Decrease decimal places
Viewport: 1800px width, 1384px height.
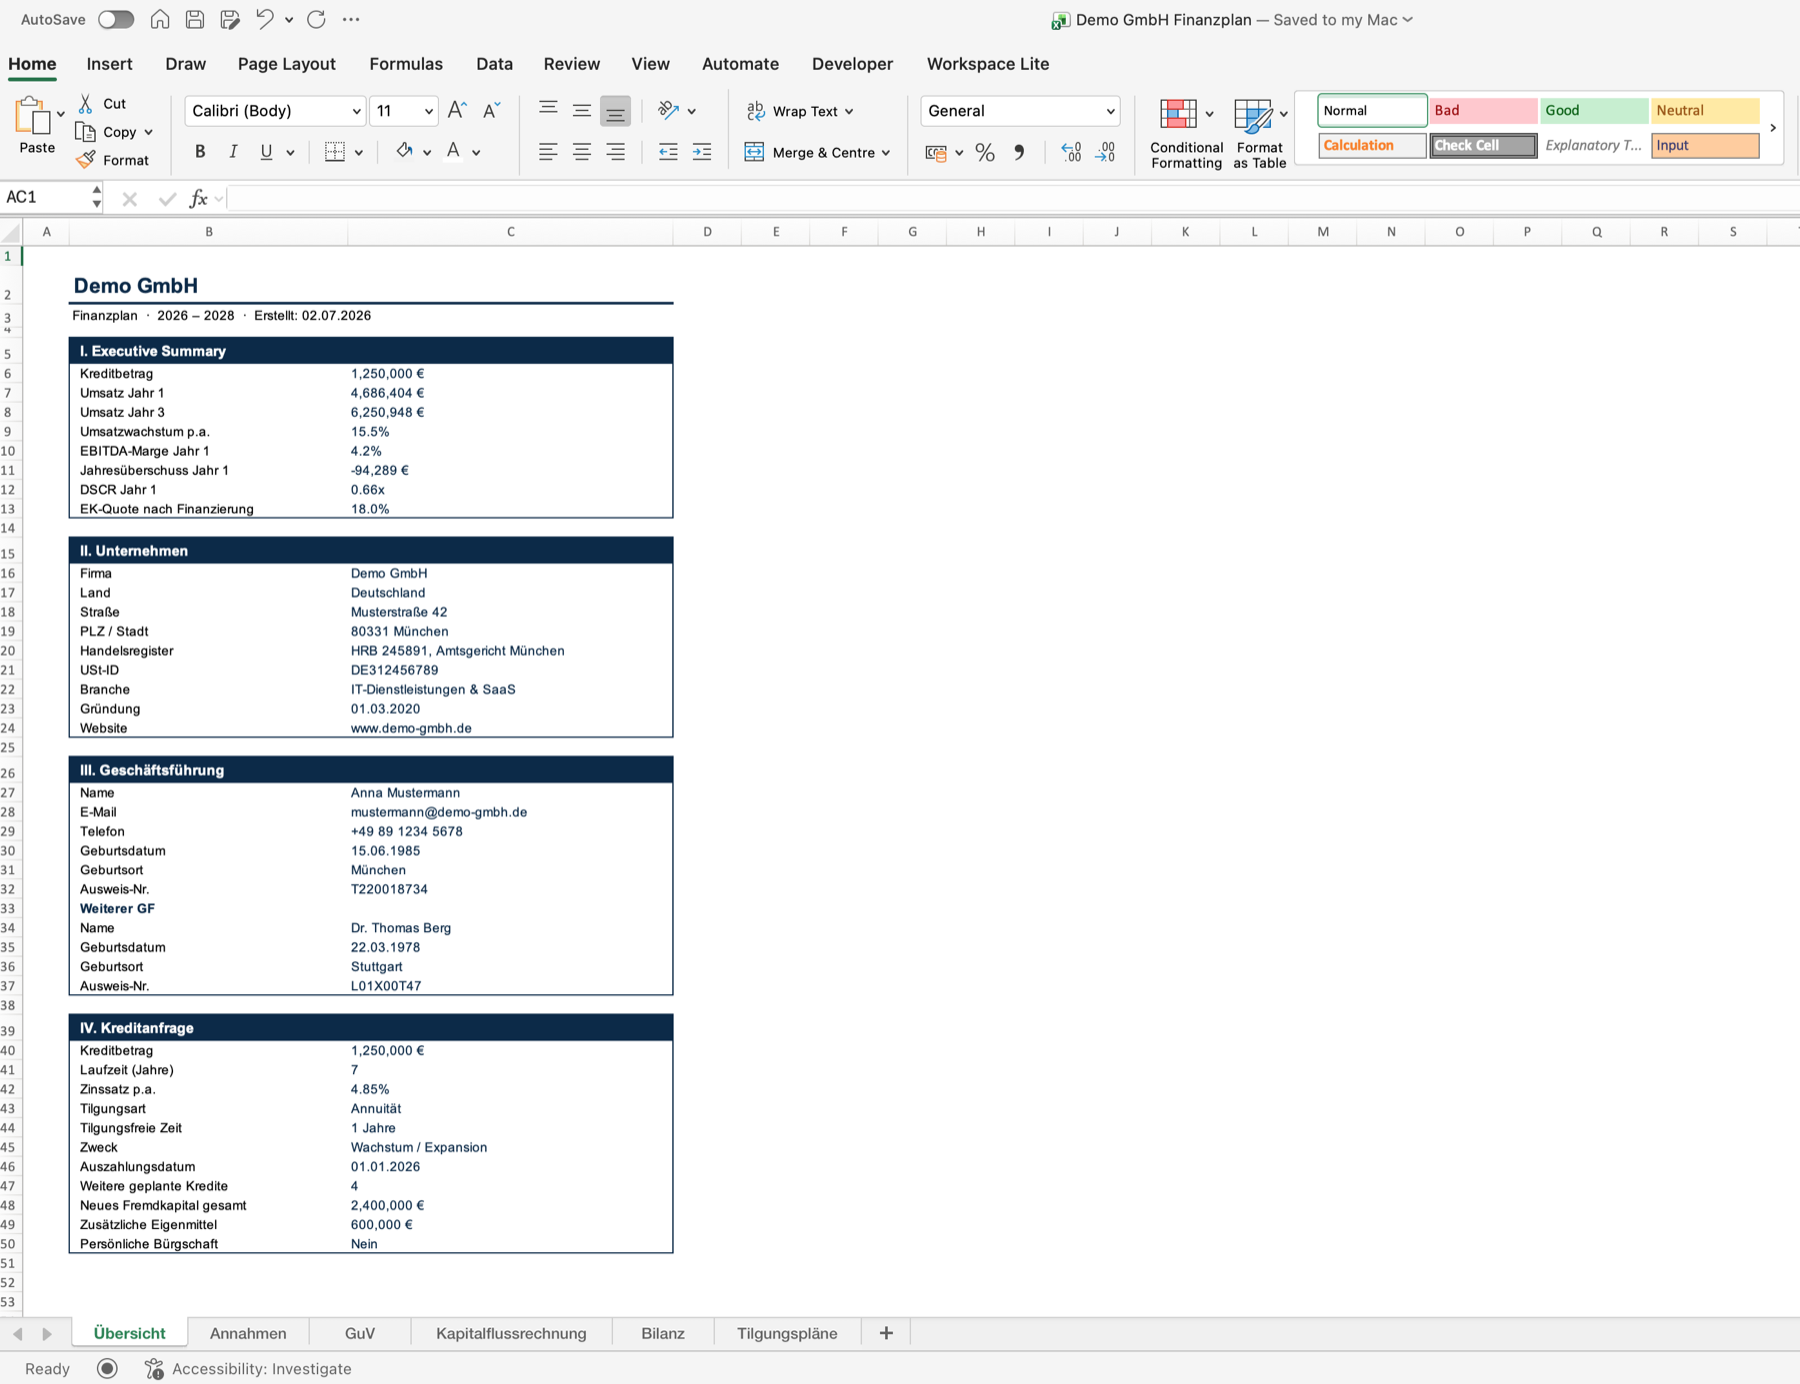(x=1105, y=152)
